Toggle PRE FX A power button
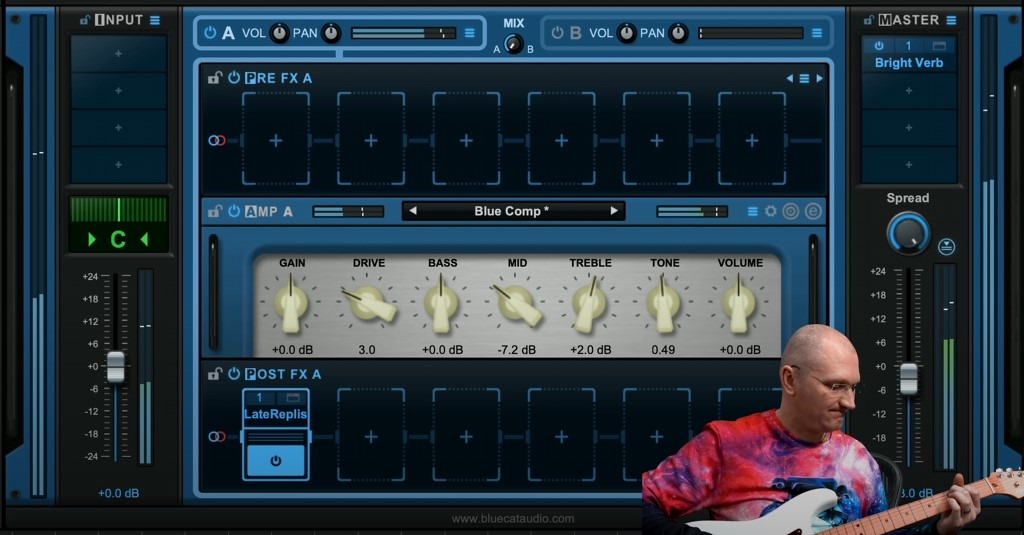This screenshot has width=1024, height=535. [x=234, y=78]
